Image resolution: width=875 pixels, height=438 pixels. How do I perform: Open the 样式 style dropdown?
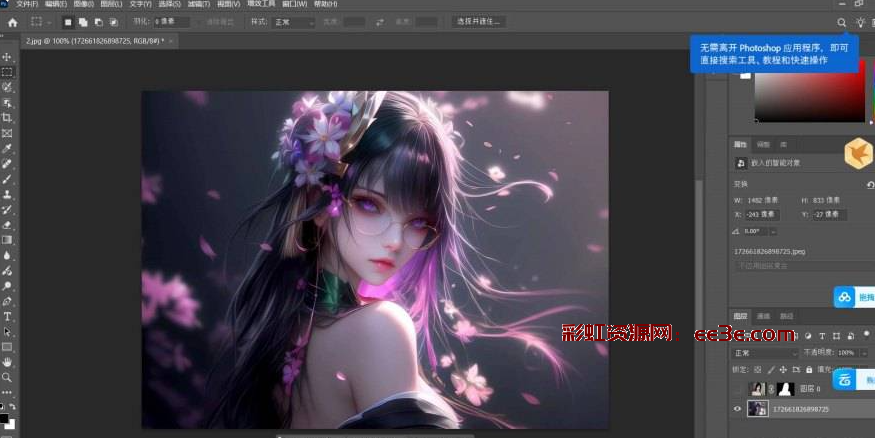pos(295,21)
